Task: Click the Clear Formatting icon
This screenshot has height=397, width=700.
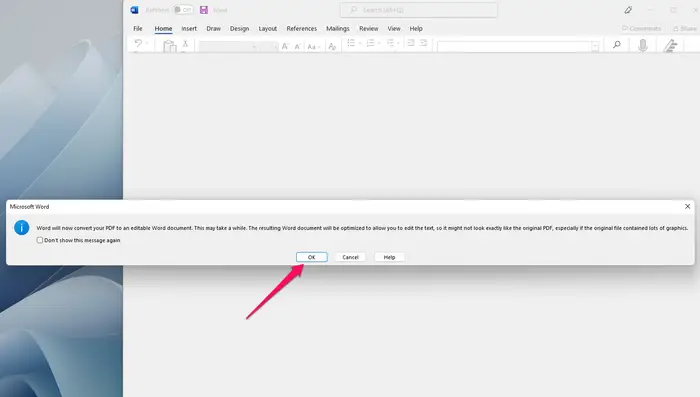Action: click(x=332, y=46)
